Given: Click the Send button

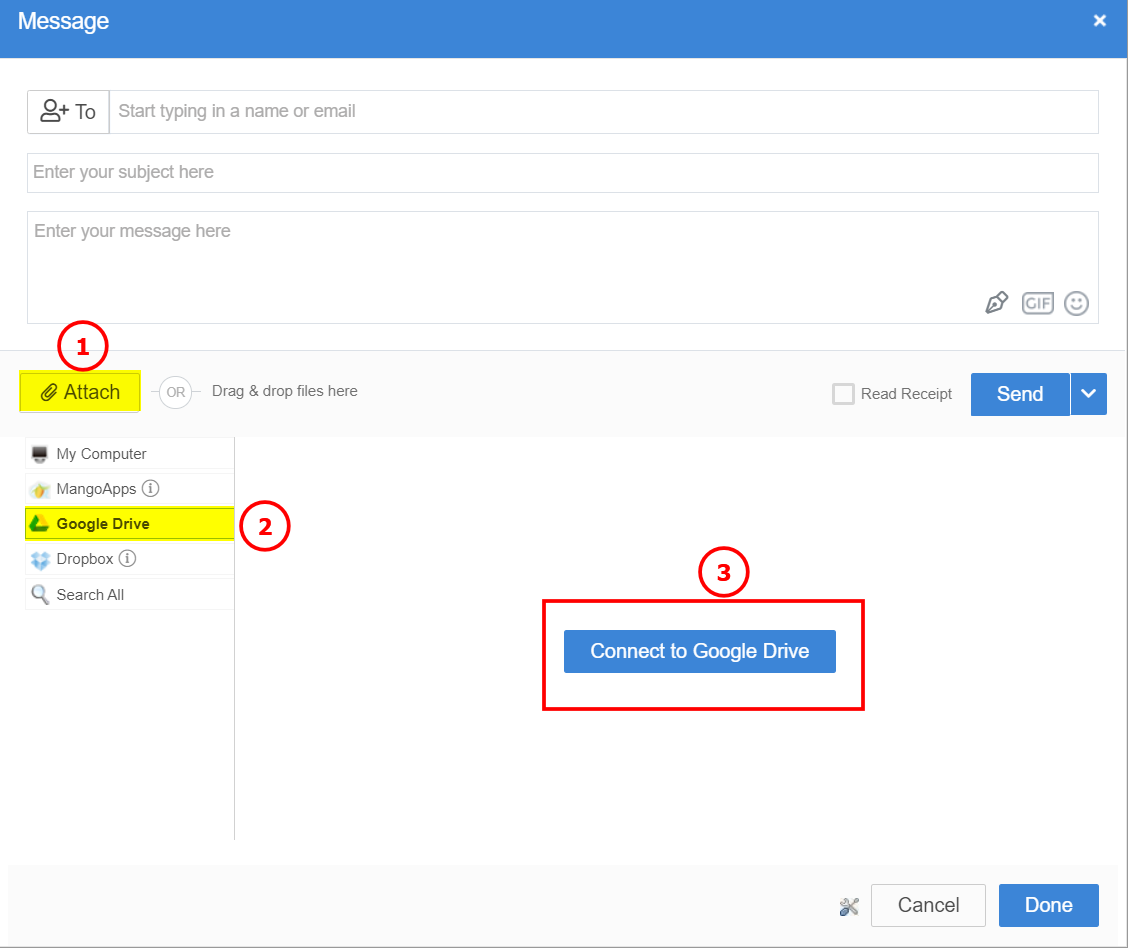Looking at the screenshot, I should click(x=1019, y=394).
